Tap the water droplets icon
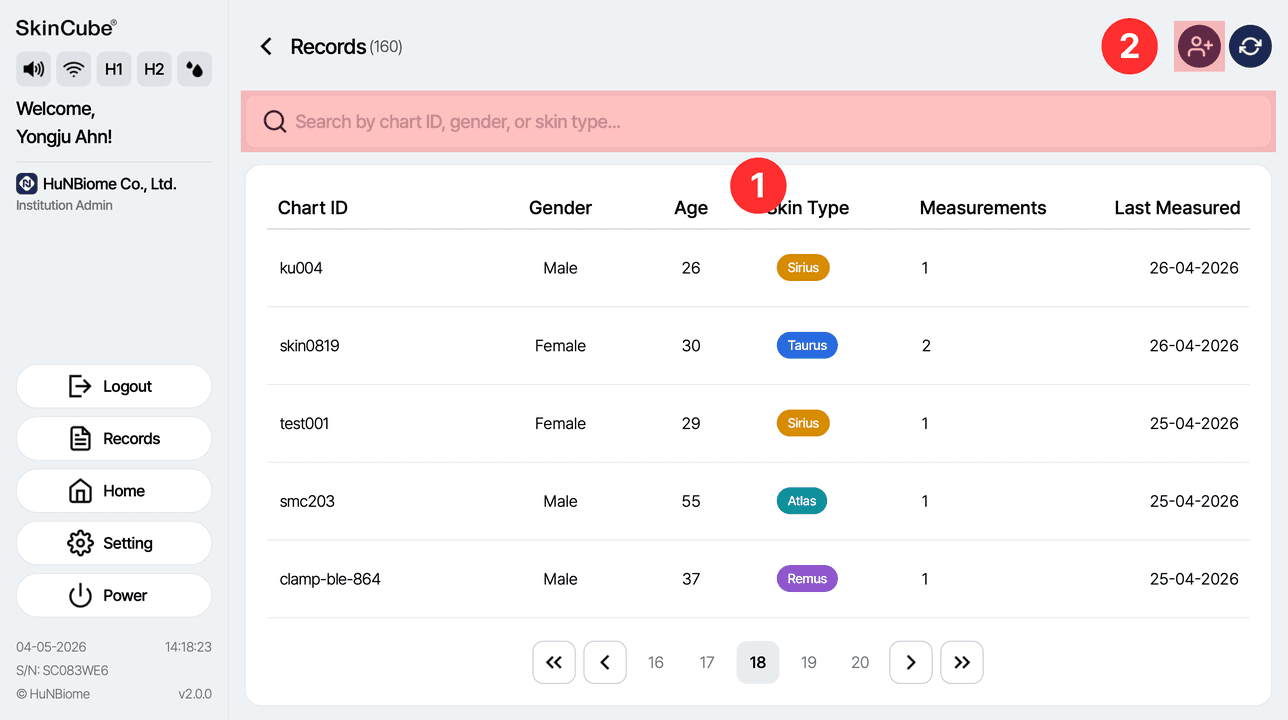Viewport: 1288px width, 720px height. (194, 69)
